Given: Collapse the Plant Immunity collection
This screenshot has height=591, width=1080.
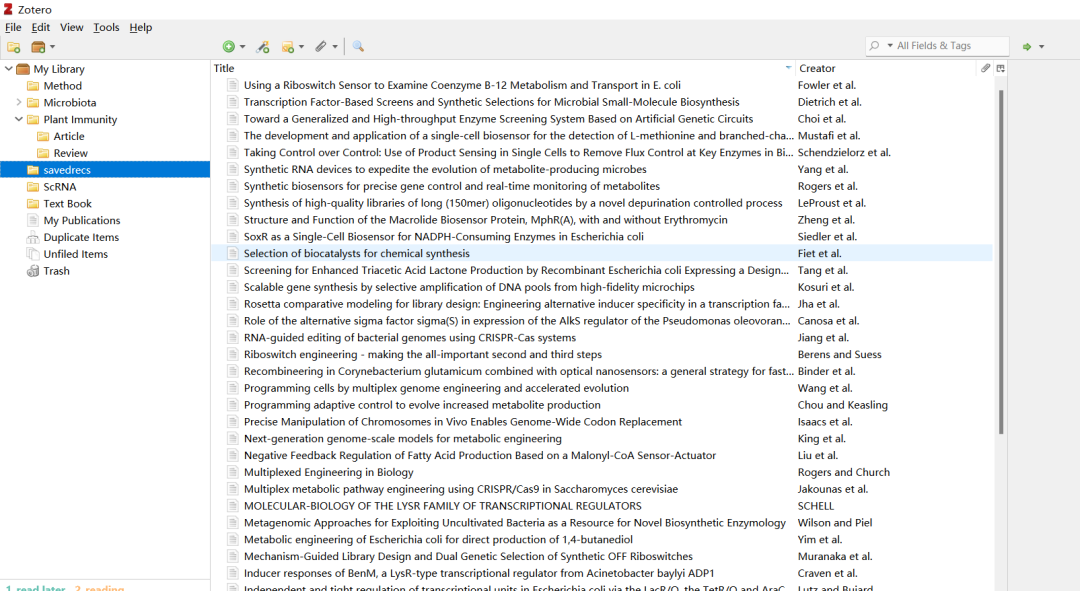Looking at the screenshot, I should pos(19,119).
